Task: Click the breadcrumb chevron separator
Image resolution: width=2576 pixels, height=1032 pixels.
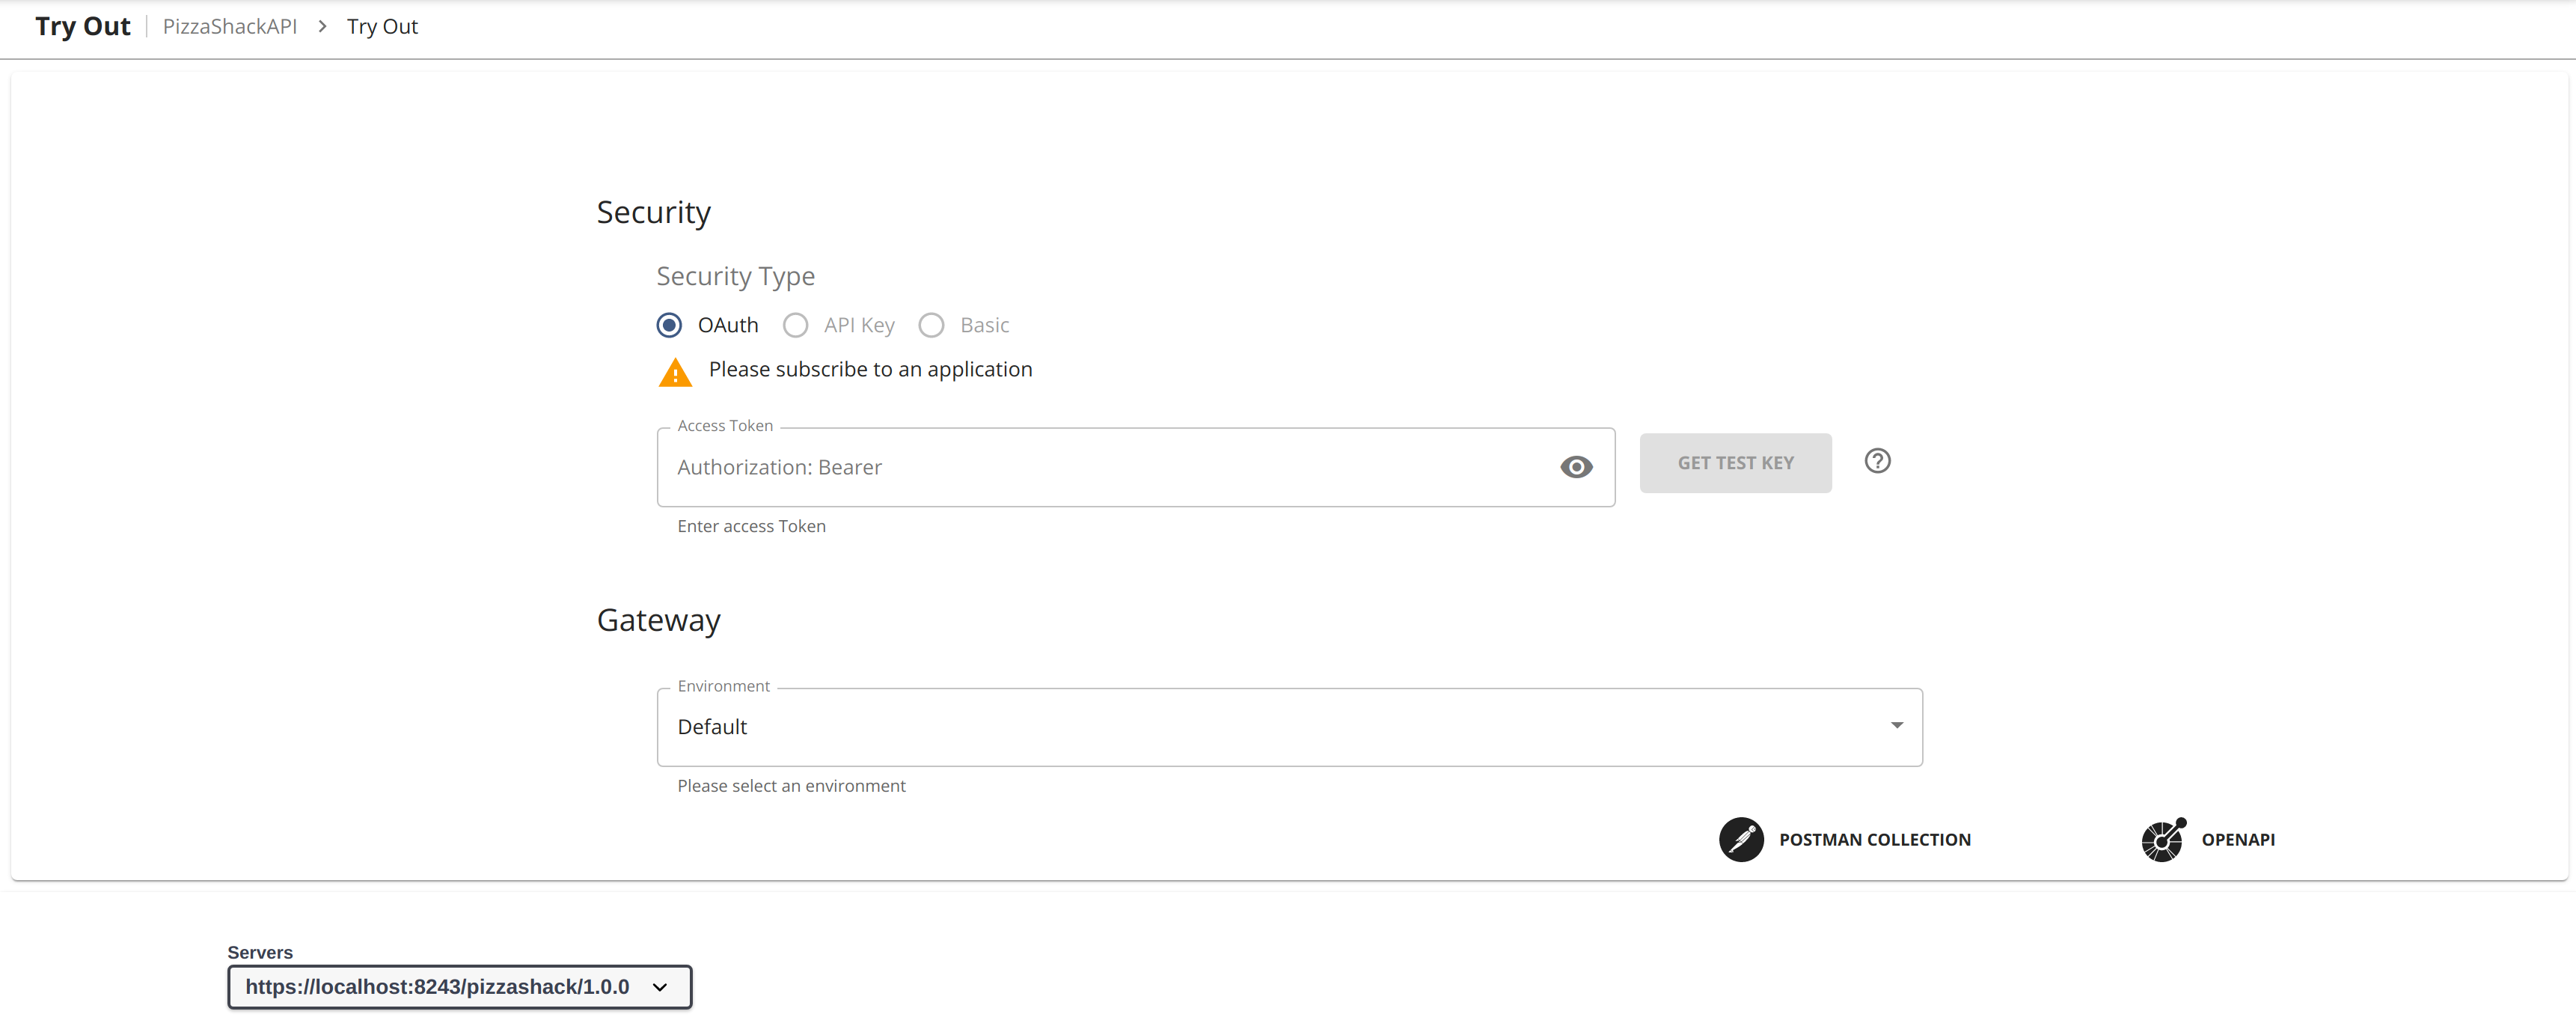Action: [322, 27]
